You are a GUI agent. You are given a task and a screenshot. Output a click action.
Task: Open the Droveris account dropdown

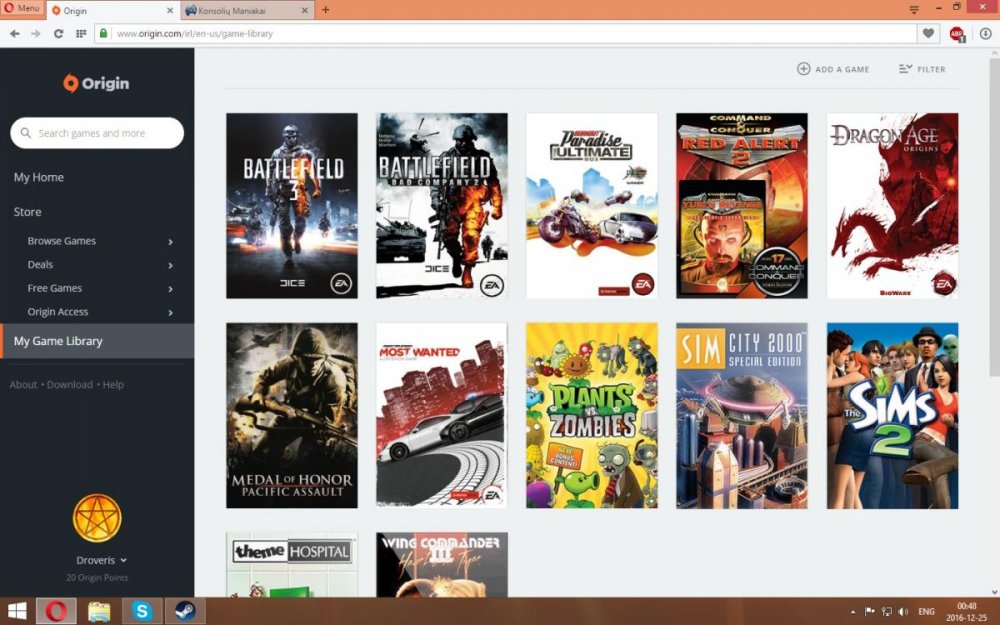pyautogui.click(x=101, y=560)
